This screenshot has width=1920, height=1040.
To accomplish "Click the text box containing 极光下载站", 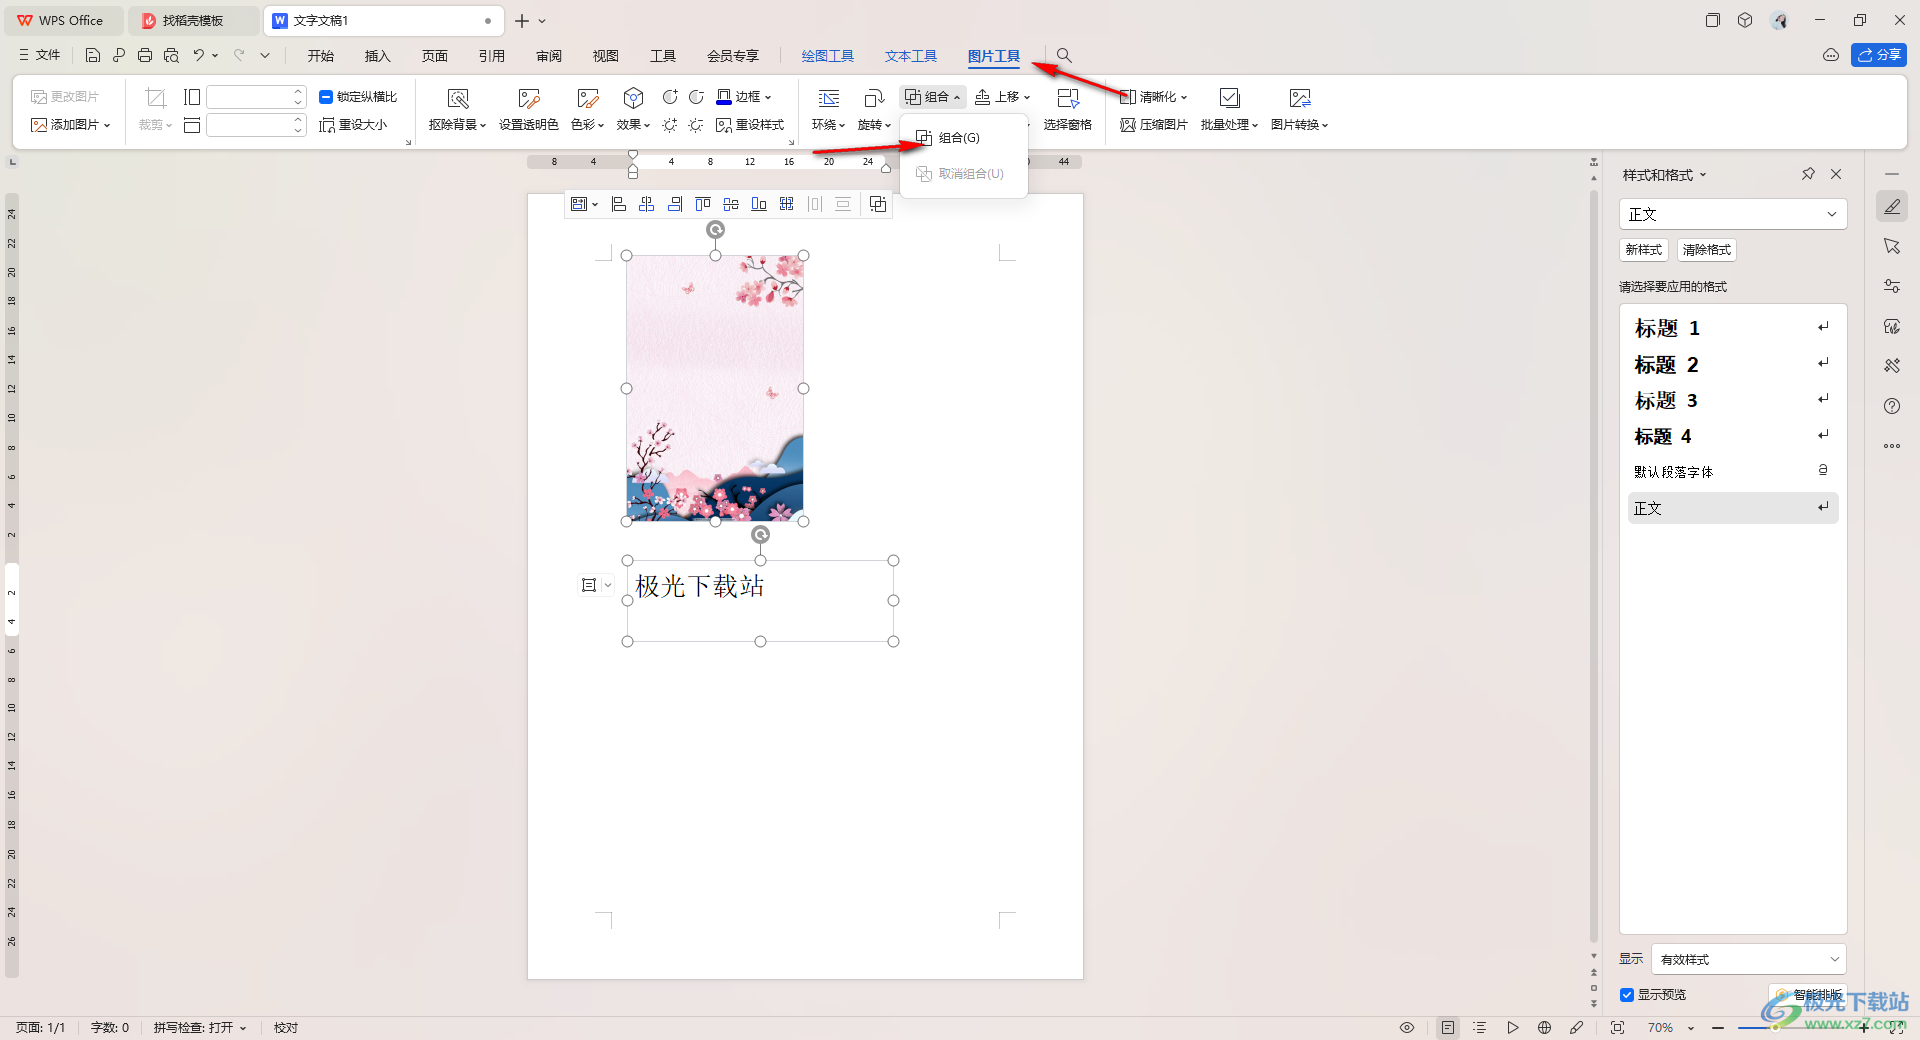I will 760,600.
